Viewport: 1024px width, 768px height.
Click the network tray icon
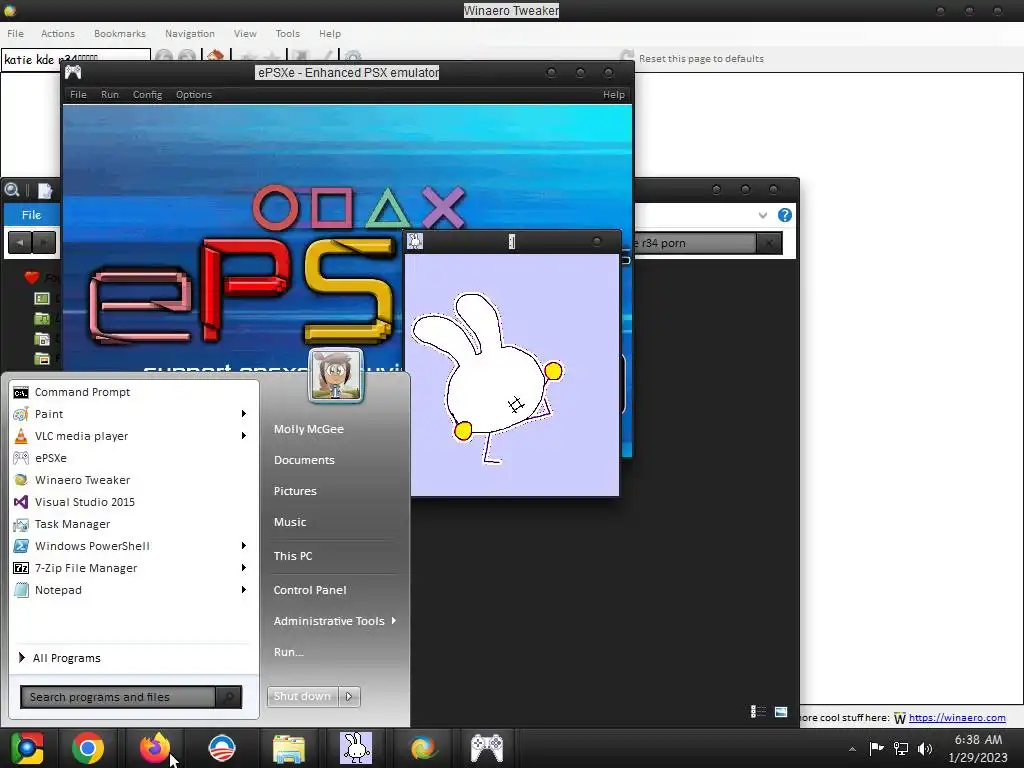pos(901,748)
